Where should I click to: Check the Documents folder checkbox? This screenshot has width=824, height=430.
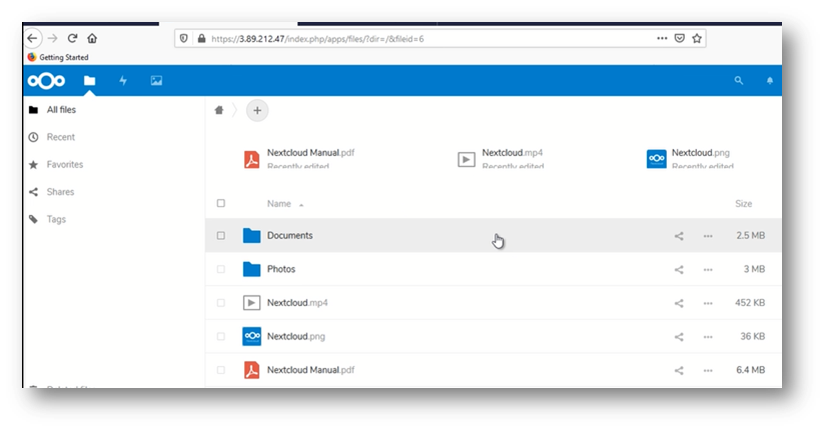pos(221,236)
